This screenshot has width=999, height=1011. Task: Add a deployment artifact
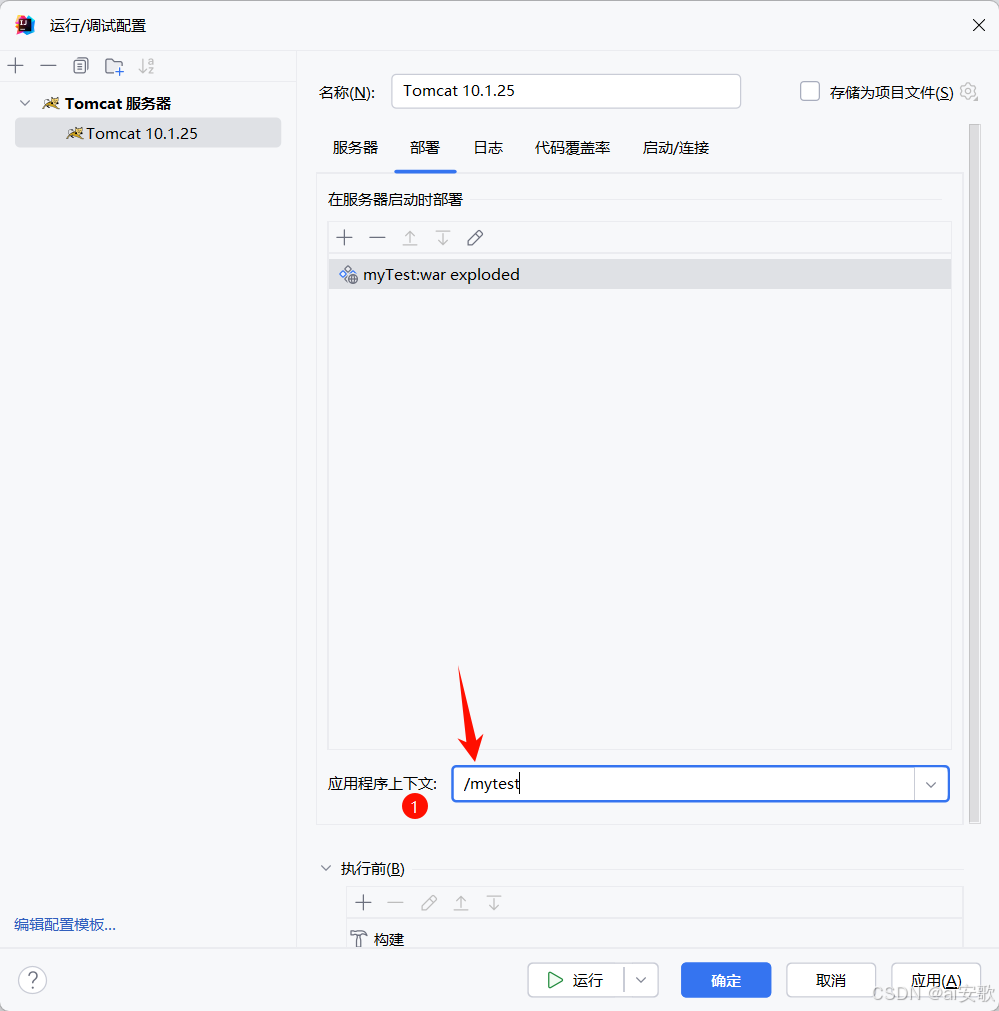pos(345,238)
